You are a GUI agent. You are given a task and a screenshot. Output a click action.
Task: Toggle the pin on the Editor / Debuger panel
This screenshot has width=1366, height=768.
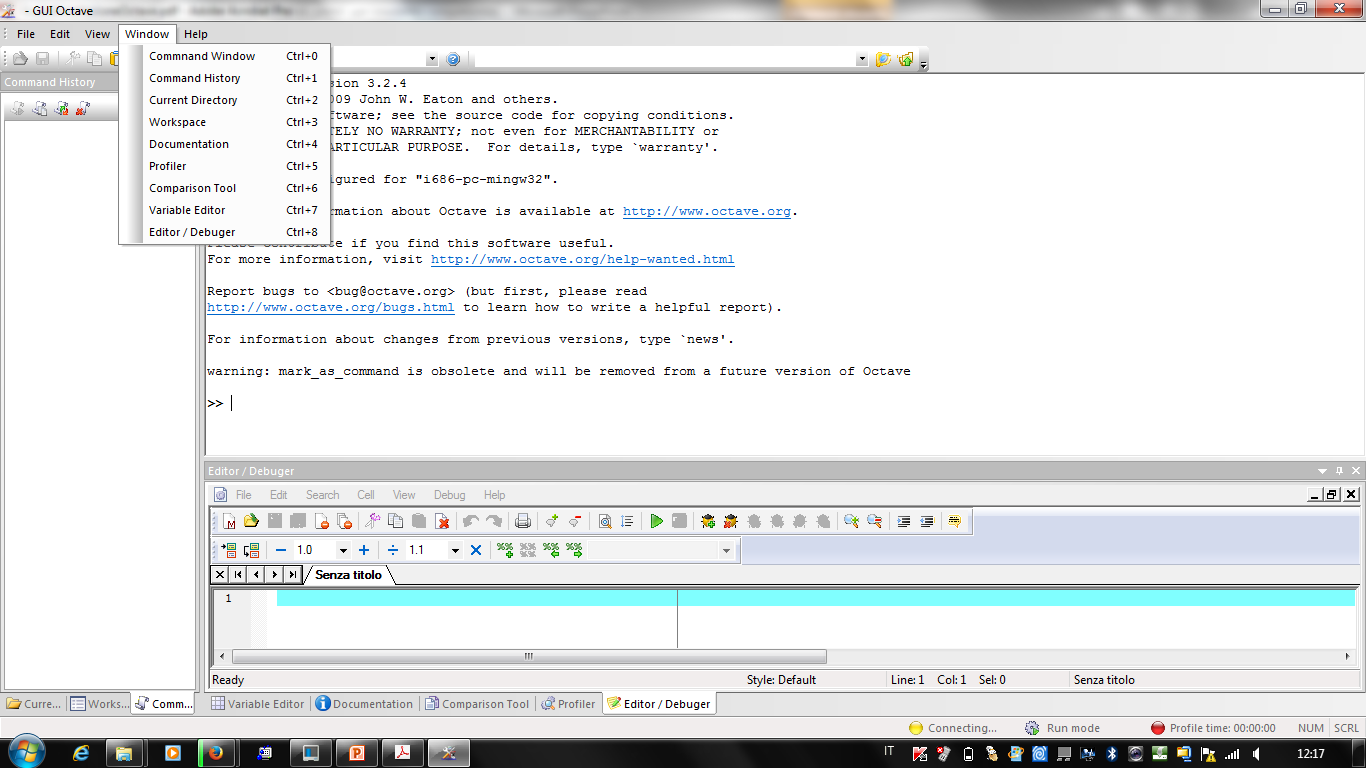[x=1340, y=471]
